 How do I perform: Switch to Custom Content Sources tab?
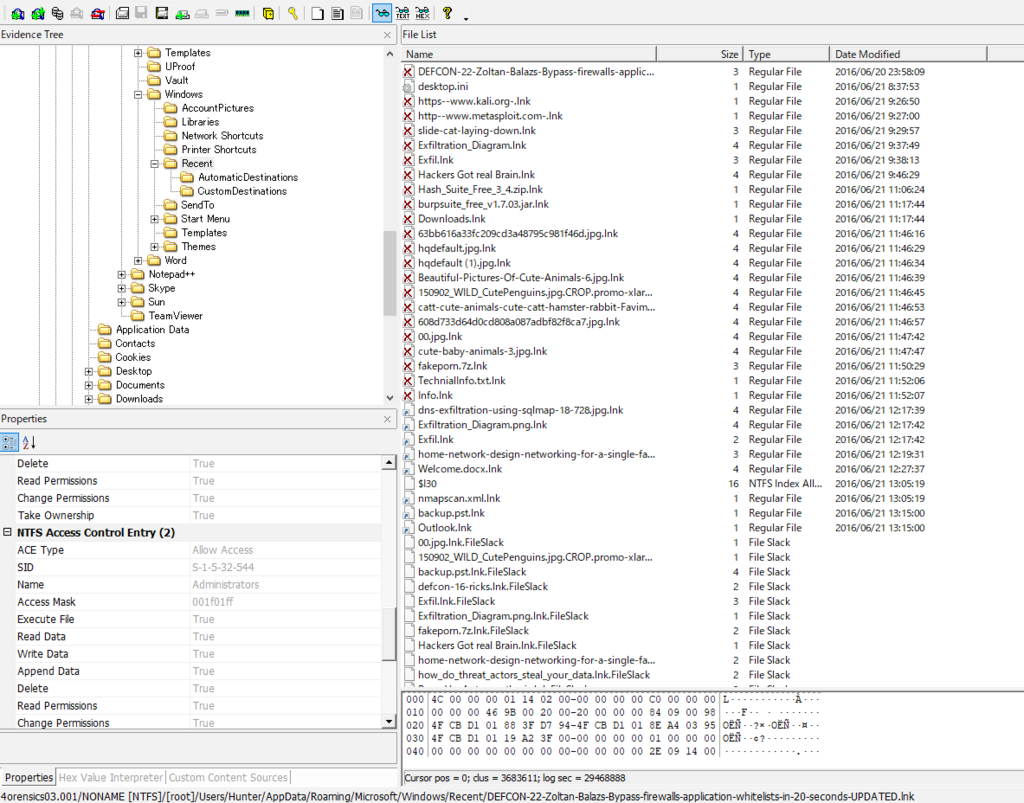coord(228,778)
